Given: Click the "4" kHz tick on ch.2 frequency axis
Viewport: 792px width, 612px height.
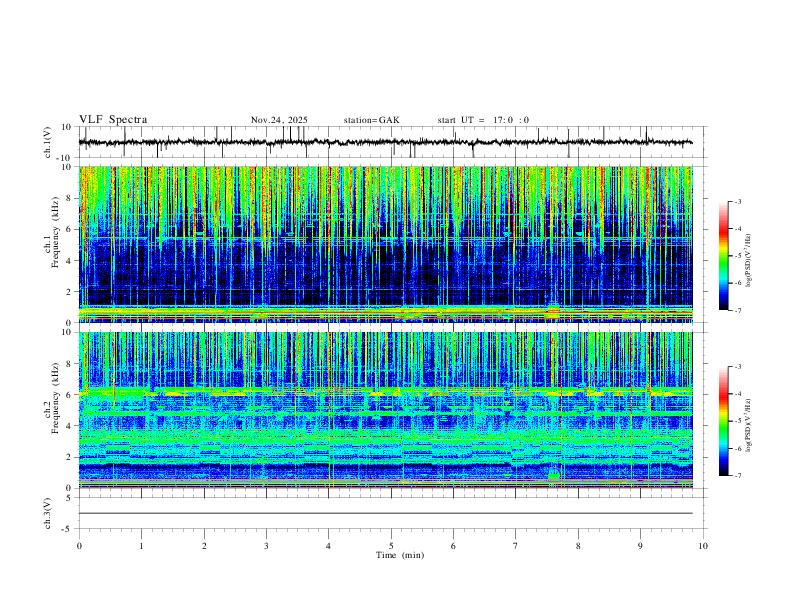Looking at the screenshot, I should tap(70, 426).
